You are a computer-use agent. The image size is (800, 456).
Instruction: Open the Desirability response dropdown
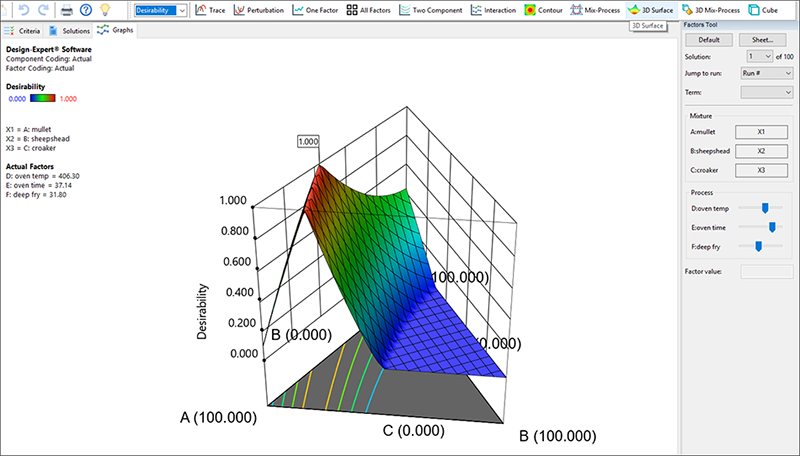click(x=161, y=10)
